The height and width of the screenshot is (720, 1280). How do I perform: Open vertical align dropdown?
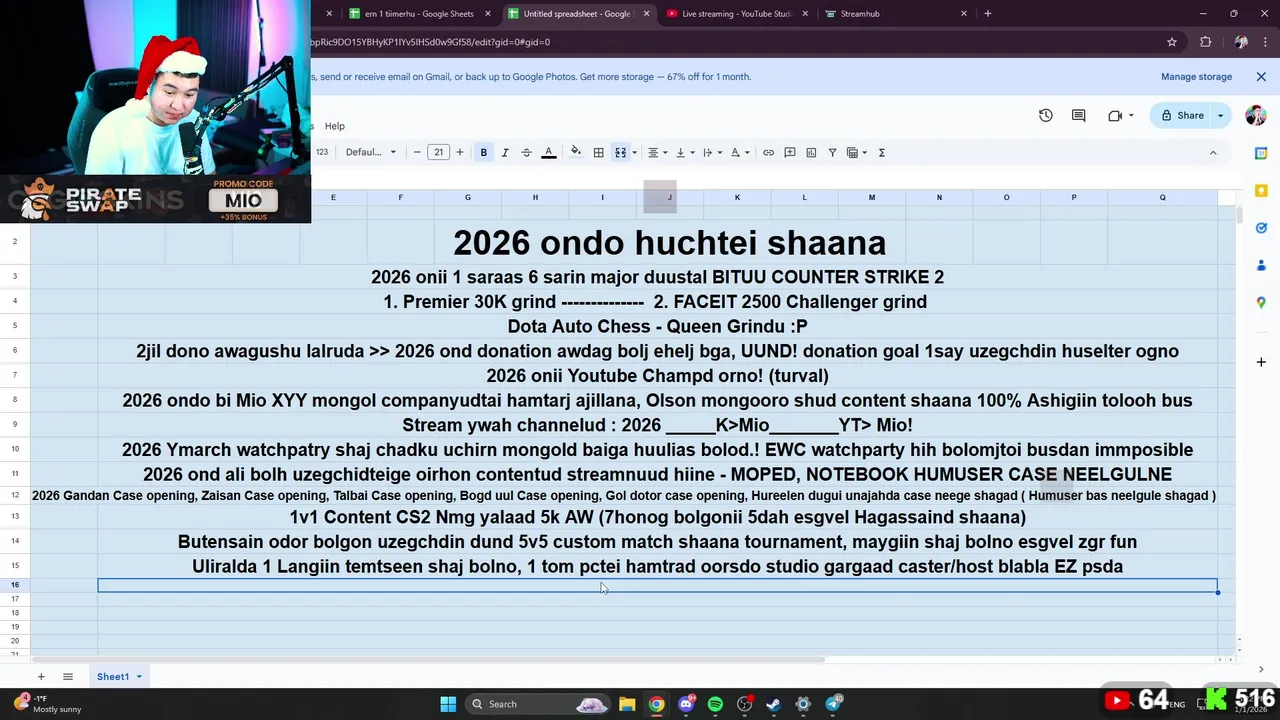click(684, 152)
